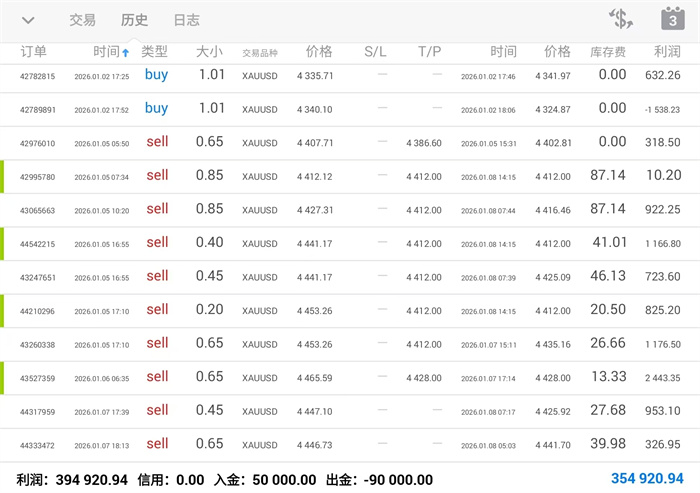This screenshot has width=700, height=493.
Task: Open the currency exchange filter icon
Action: [x=621, y=19]
